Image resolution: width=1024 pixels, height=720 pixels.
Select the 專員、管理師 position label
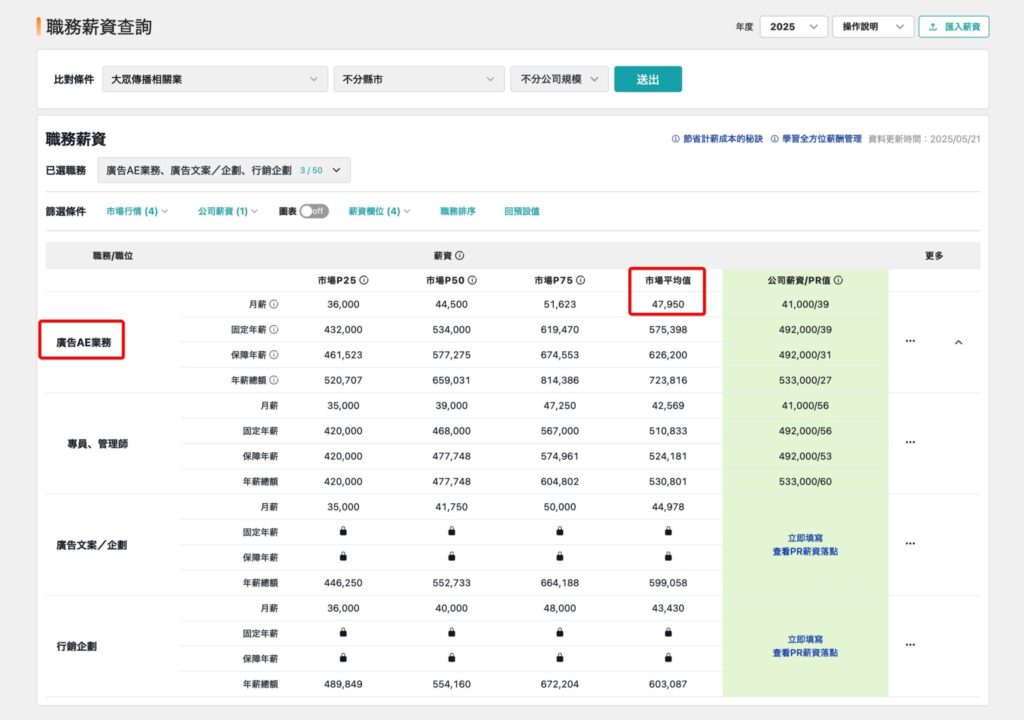(97, 444)
